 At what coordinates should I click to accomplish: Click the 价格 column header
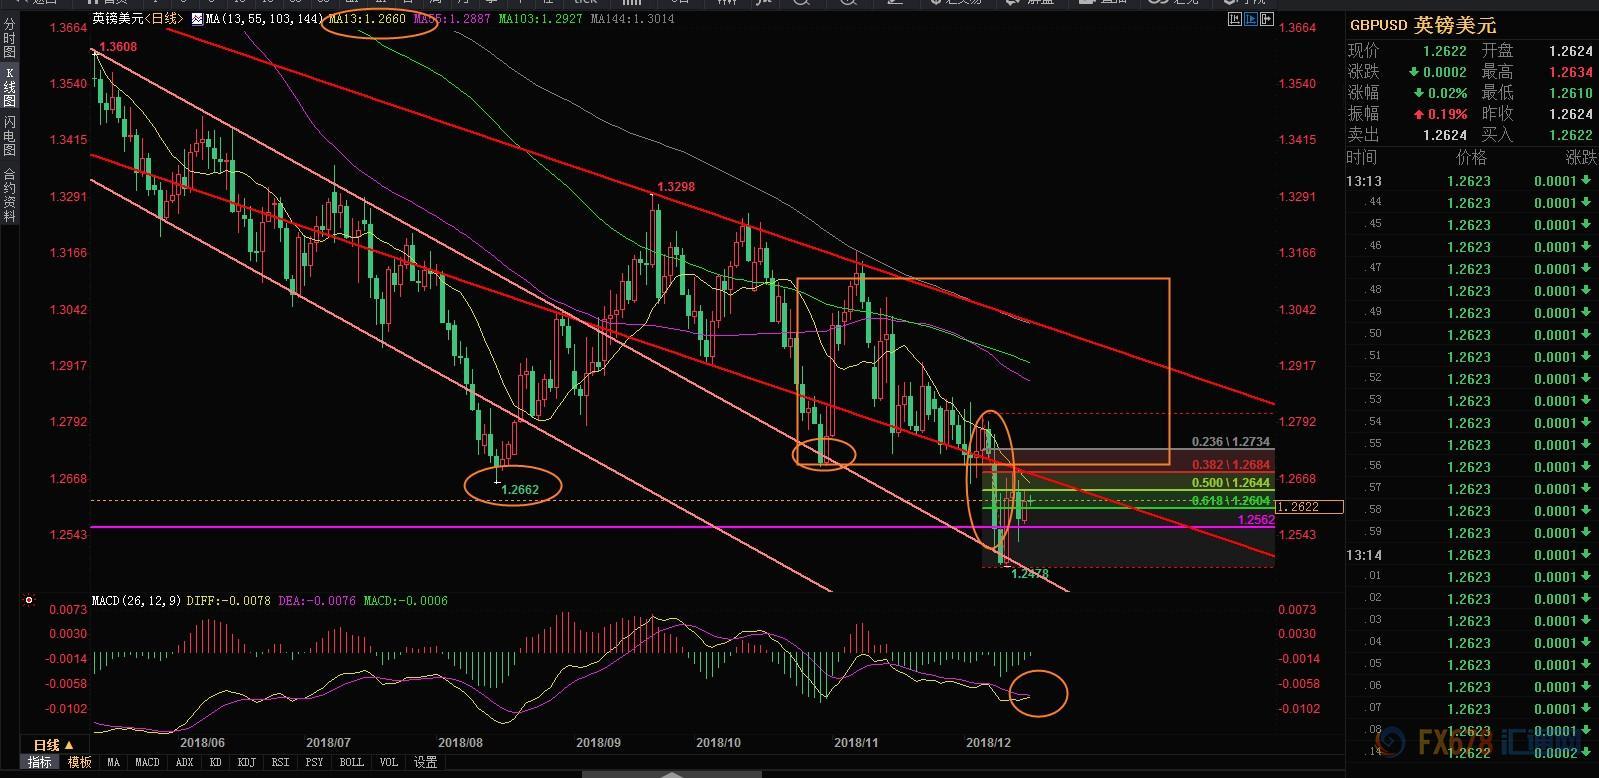[x=1471, y=157]
